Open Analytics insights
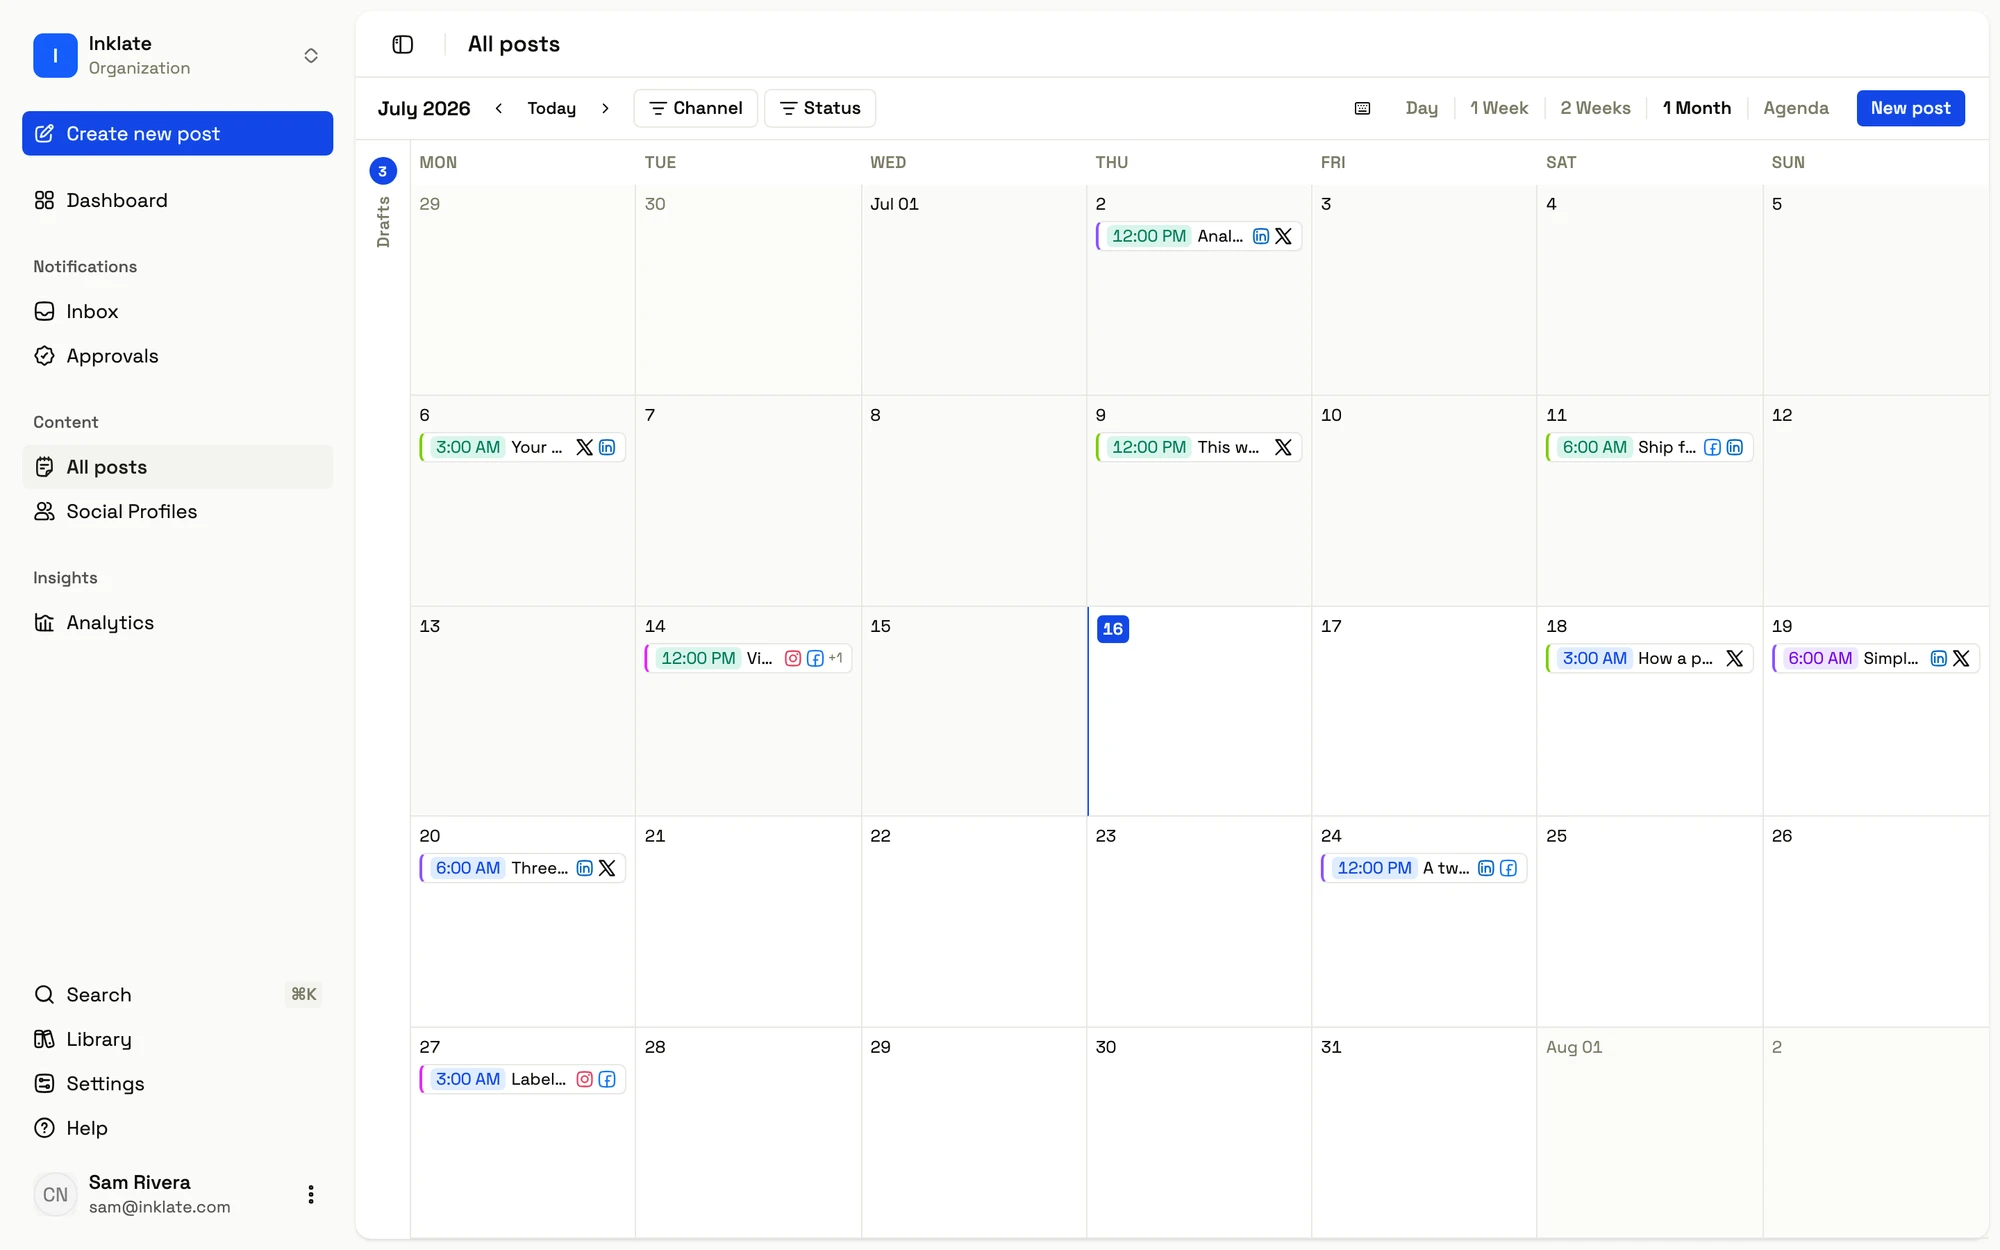The height and width of the screenshot is (1250, 2000). 177,622
